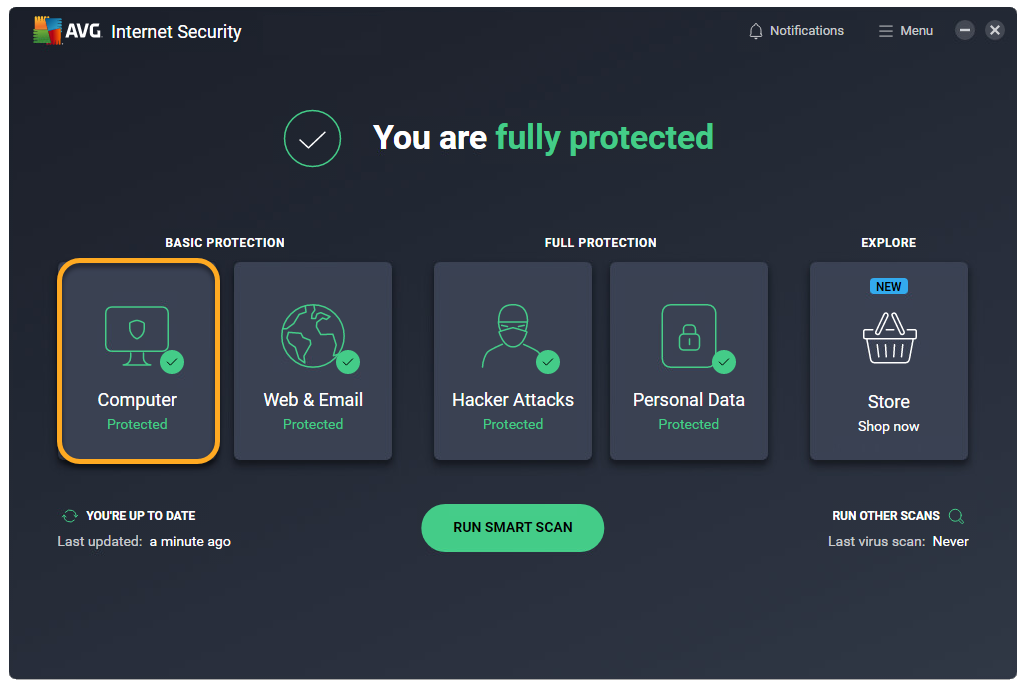Click the hamburger menu icon
The image size is (1024, 686).
click(x=885, y=31)
